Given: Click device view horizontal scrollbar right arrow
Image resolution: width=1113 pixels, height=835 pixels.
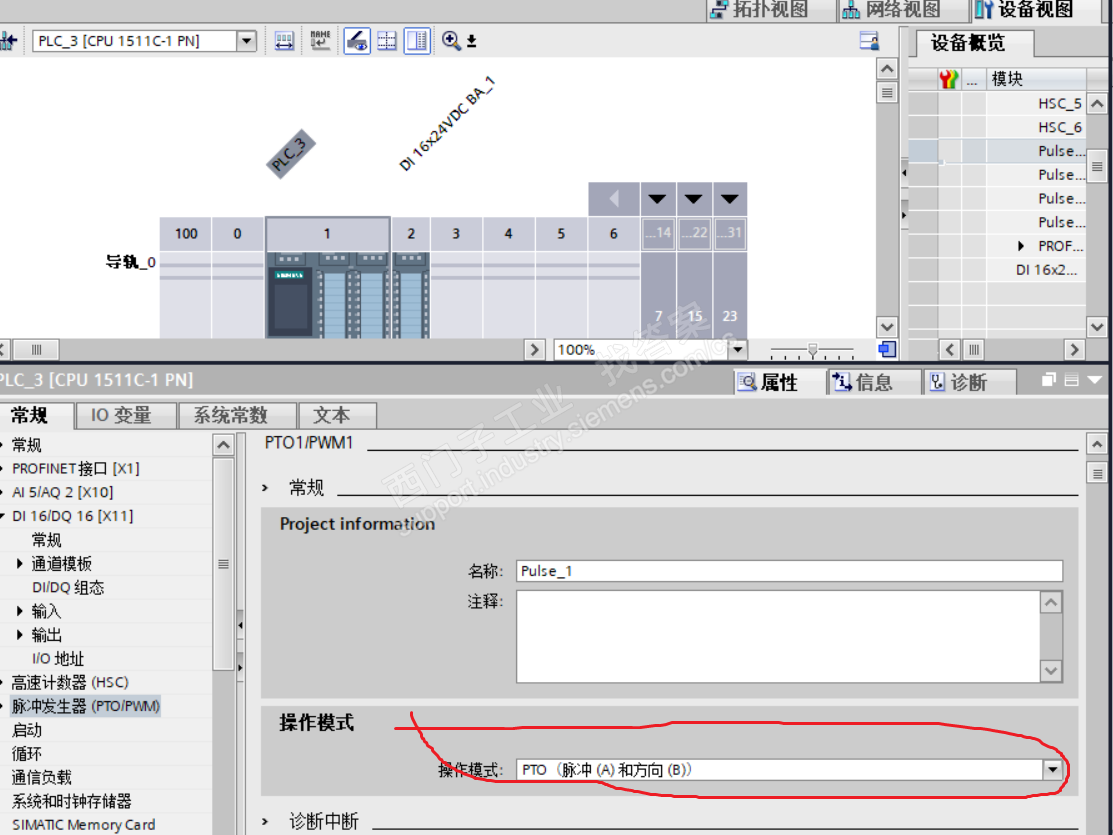Looking at the screenshot, I should click(534, 349).
